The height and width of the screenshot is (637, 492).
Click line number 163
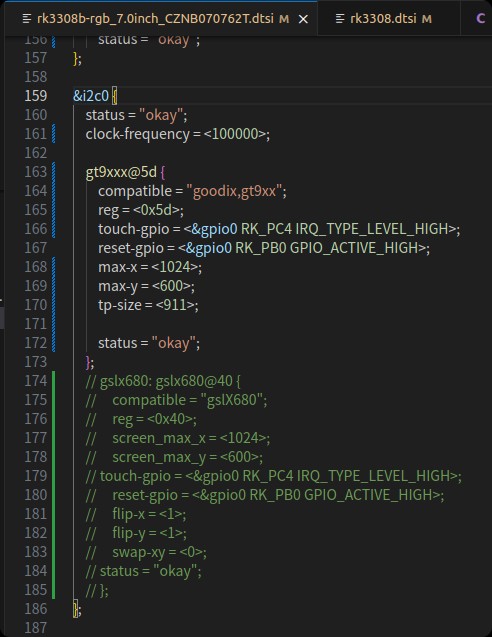pos(36,172)
